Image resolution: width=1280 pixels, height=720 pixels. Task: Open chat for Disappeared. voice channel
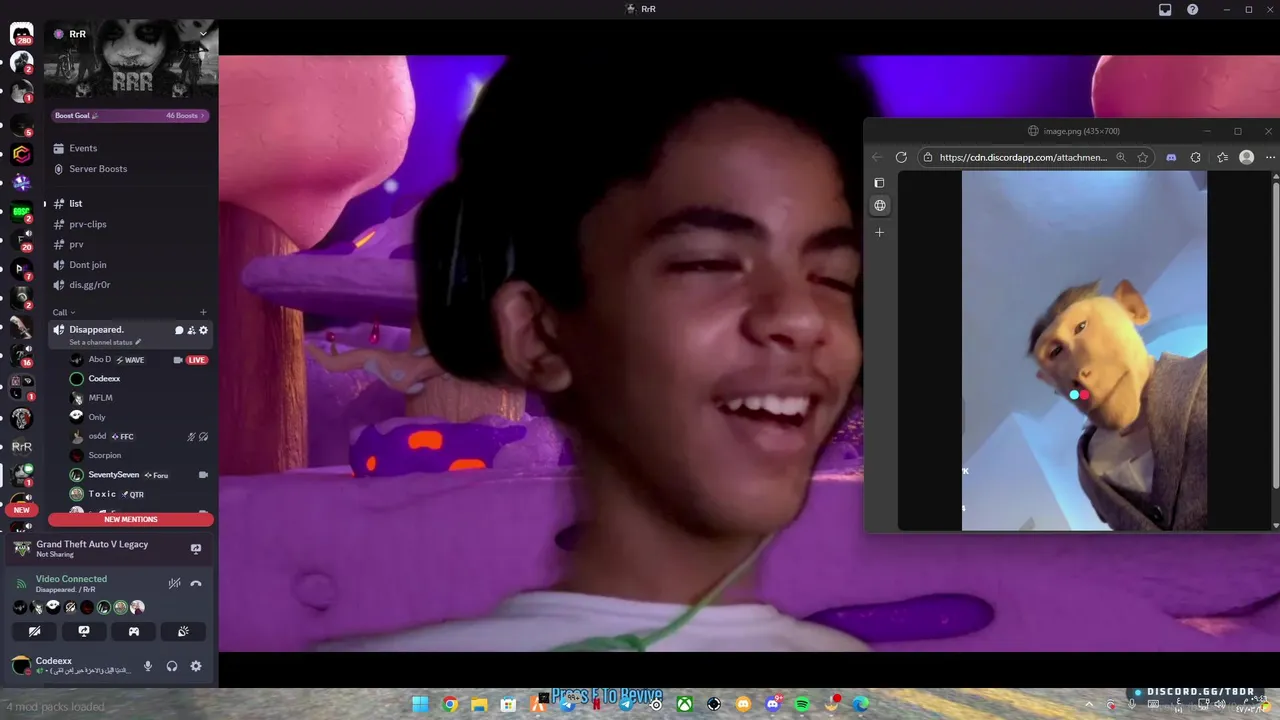tap(179, 331)
